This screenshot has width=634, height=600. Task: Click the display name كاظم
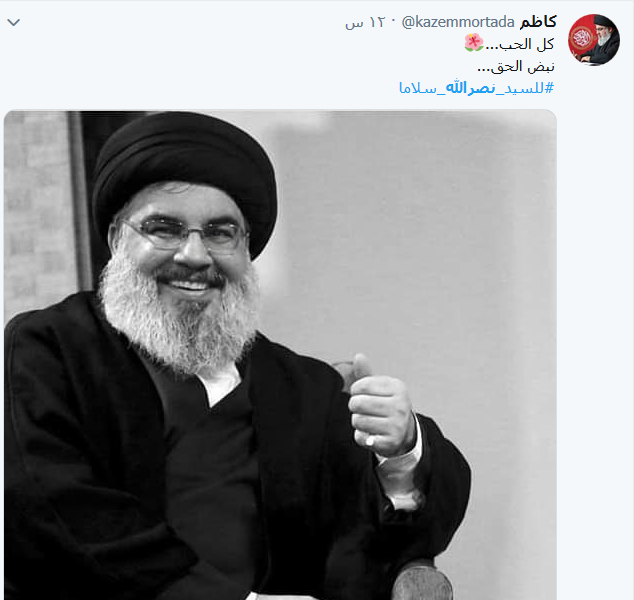click(538, 22)
